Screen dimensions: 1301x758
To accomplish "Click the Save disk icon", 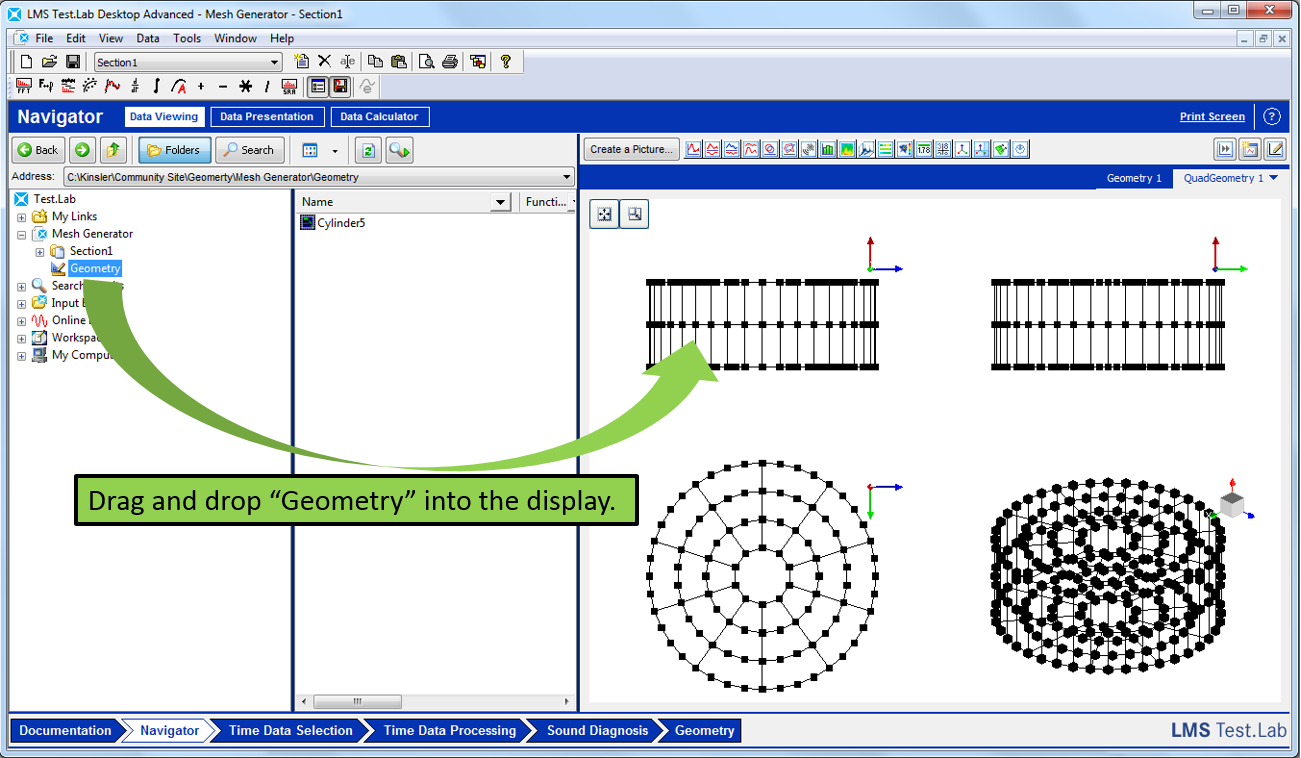I will (x=73, y=62).
